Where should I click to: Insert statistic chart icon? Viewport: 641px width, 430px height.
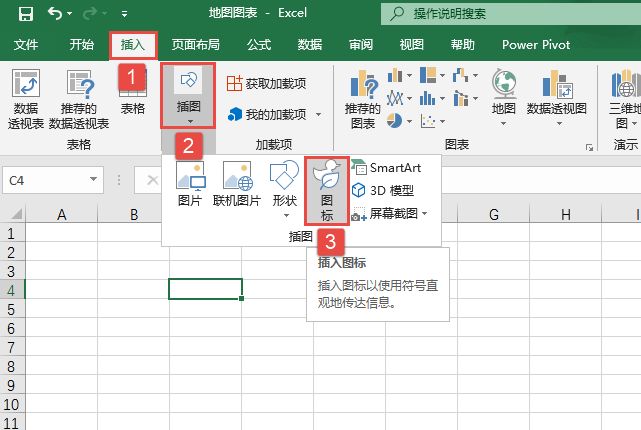pos(428,98)
